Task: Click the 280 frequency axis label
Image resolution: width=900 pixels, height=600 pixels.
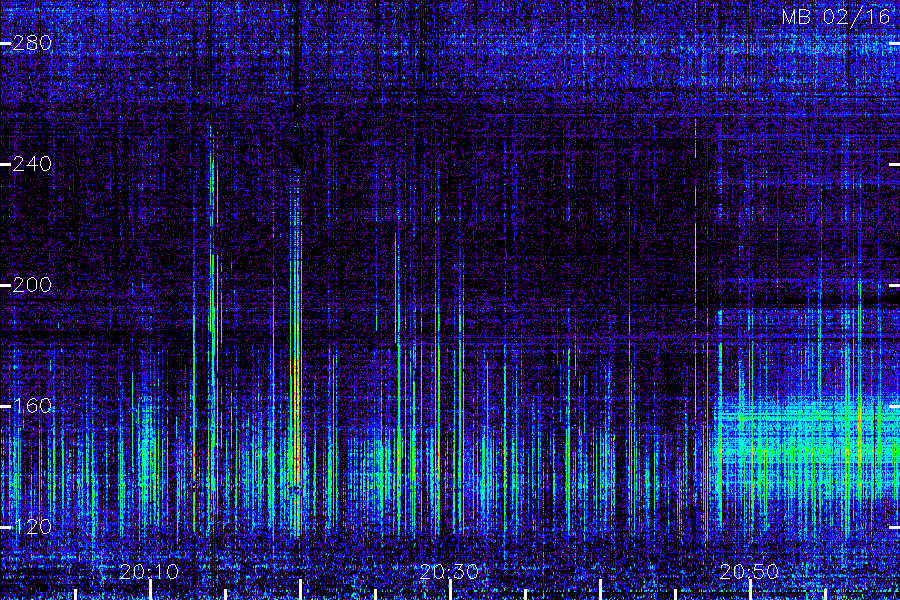Action: (32, 43)
